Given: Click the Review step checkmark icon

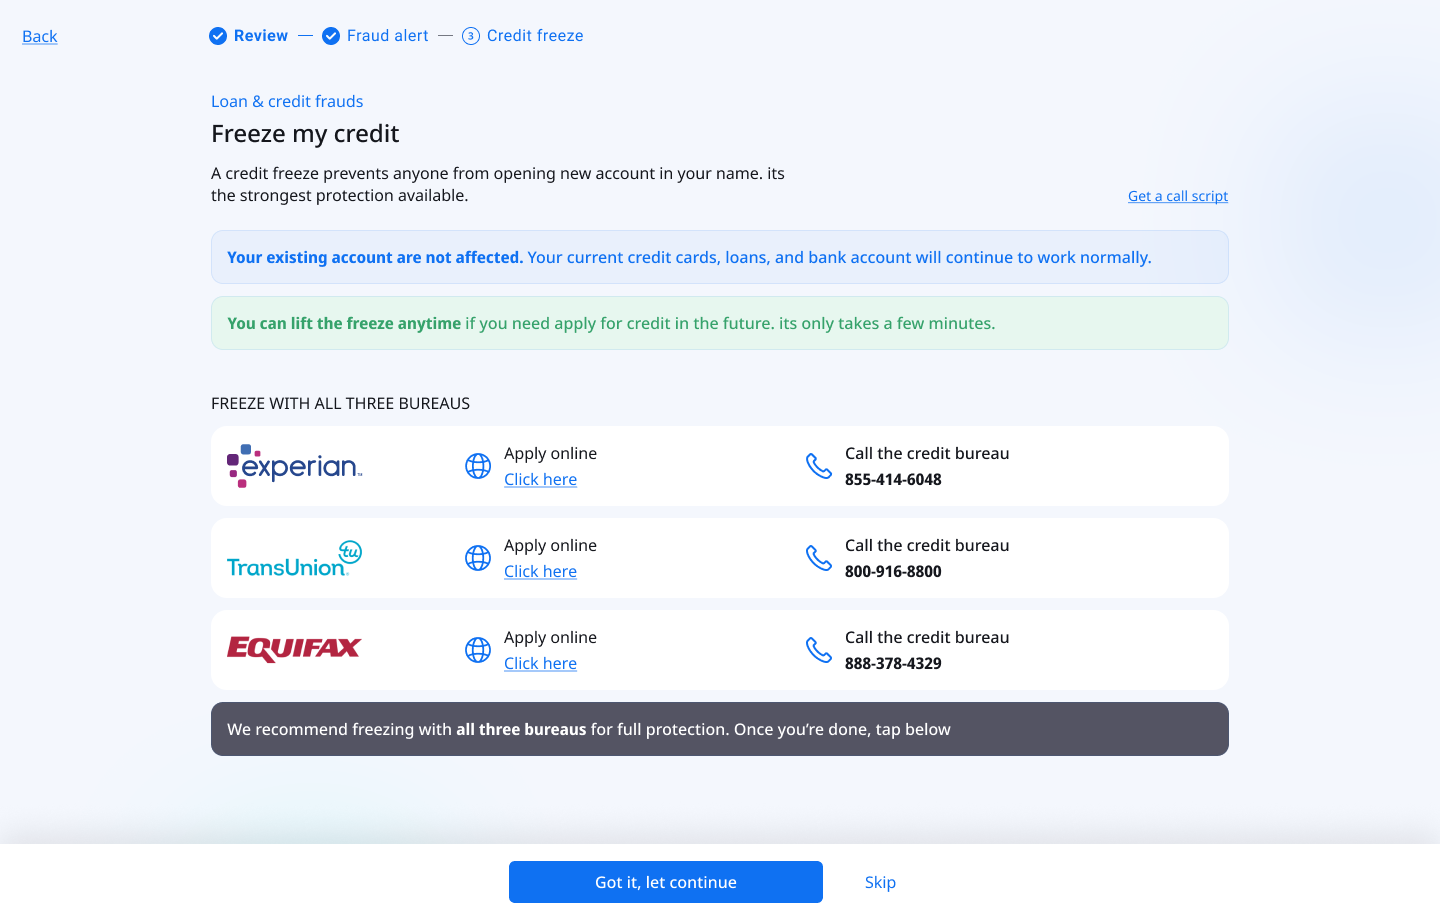Looking at the screenshot, I should 218,36.
